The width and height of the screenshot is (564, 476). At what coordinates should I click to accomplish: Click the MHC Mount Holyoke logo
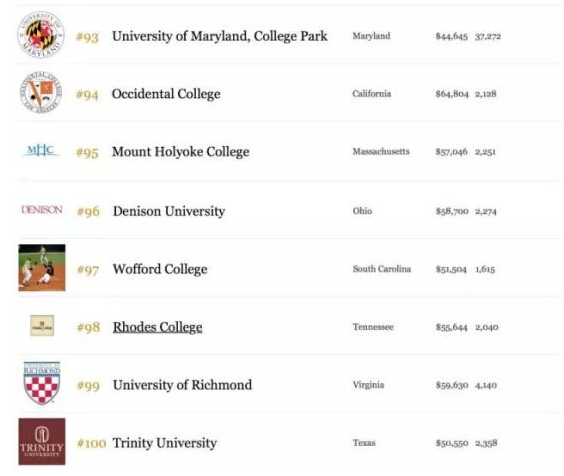point(40,150)
